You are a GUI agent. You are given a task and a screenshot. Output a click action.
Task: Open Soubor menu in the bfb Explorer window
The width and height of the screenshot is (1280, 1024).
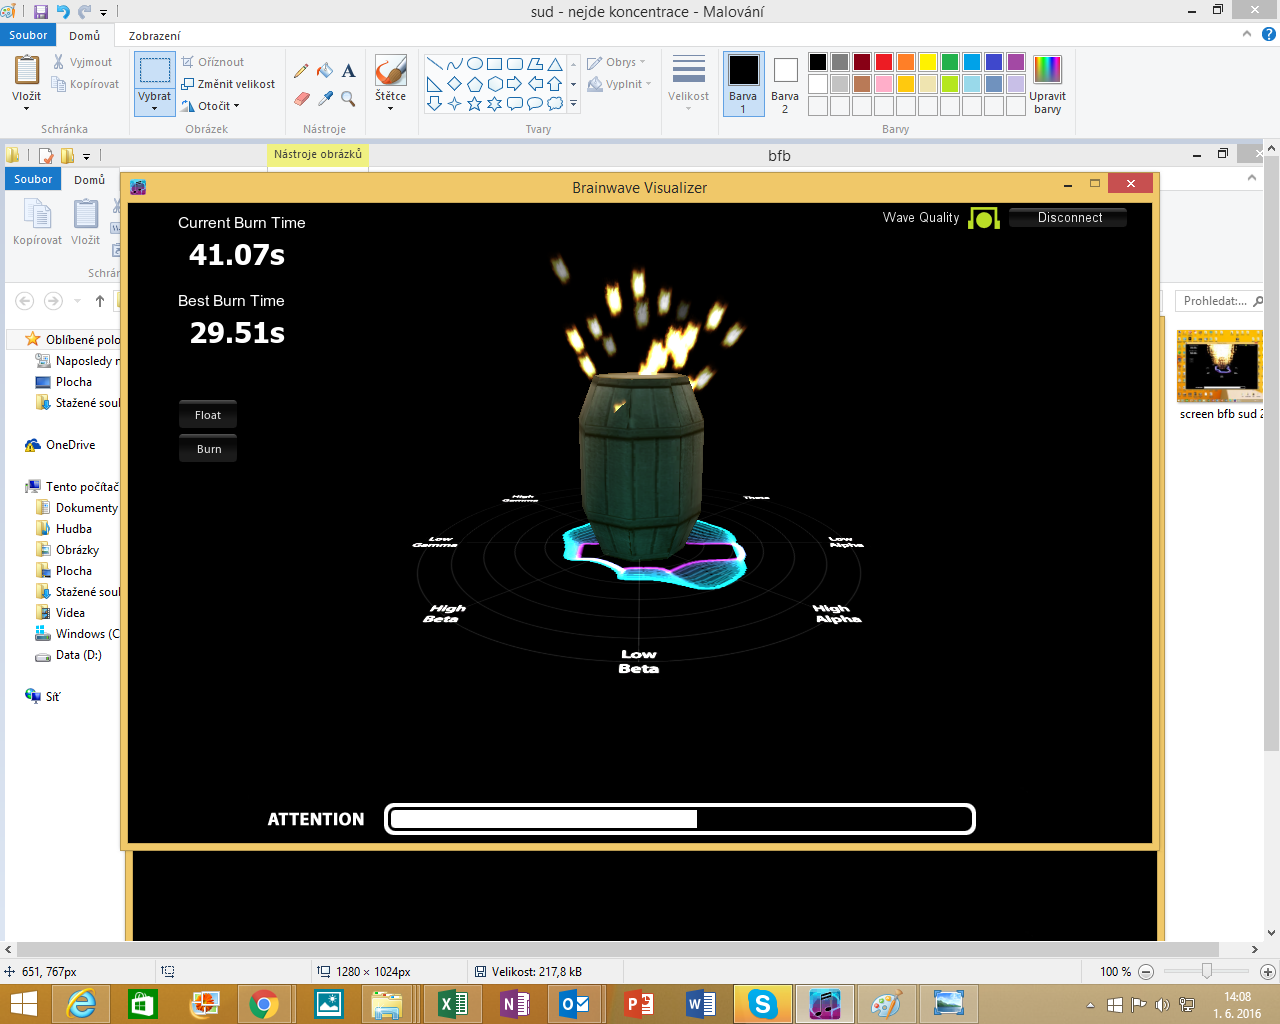tap(33, 179)
